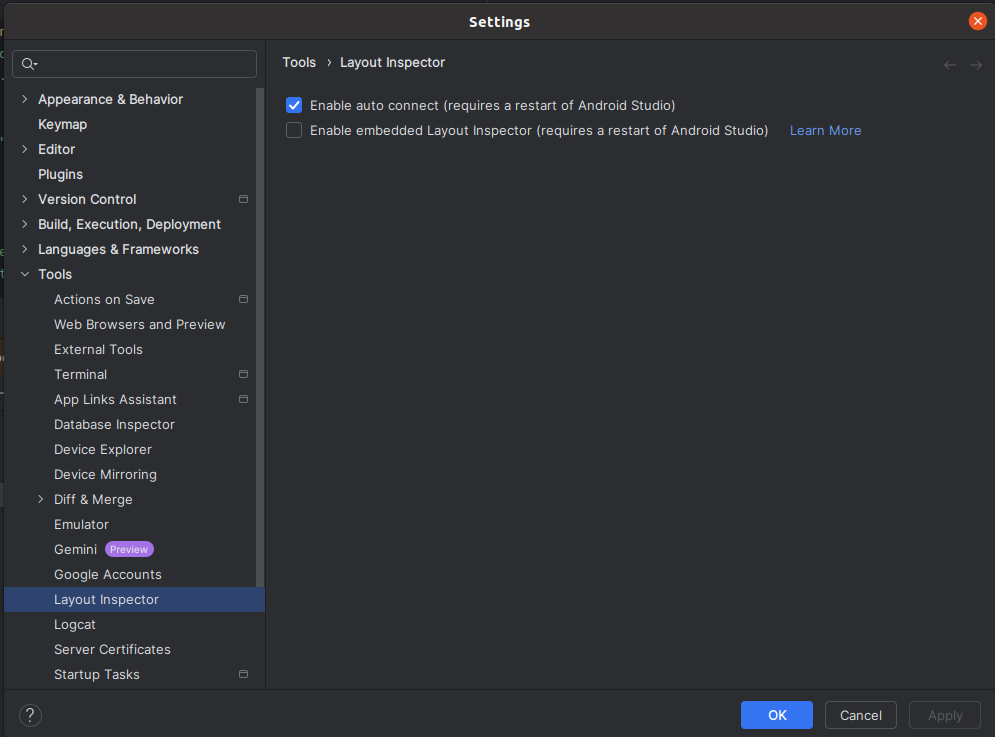
Task: Click project-level icon beside Actions on Save
Action: click(243, 299)
